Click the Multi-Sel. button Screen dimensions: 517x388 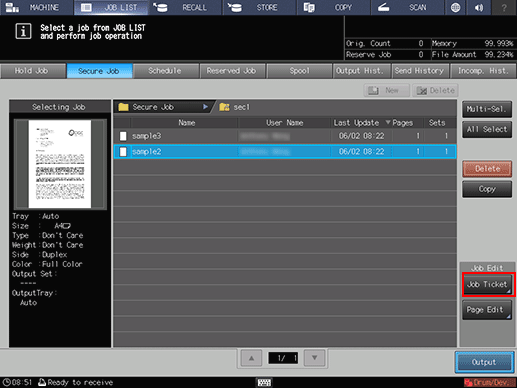tap(487, 109)
